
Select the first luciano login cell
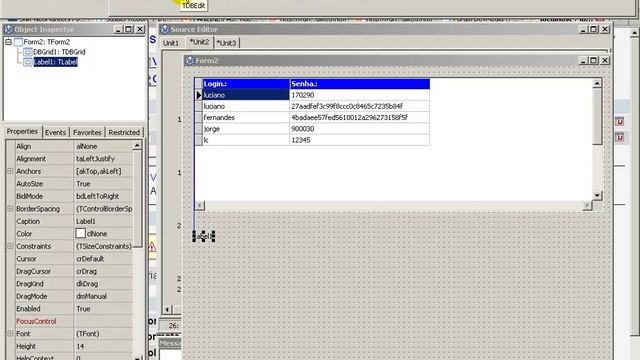[246, 95]
